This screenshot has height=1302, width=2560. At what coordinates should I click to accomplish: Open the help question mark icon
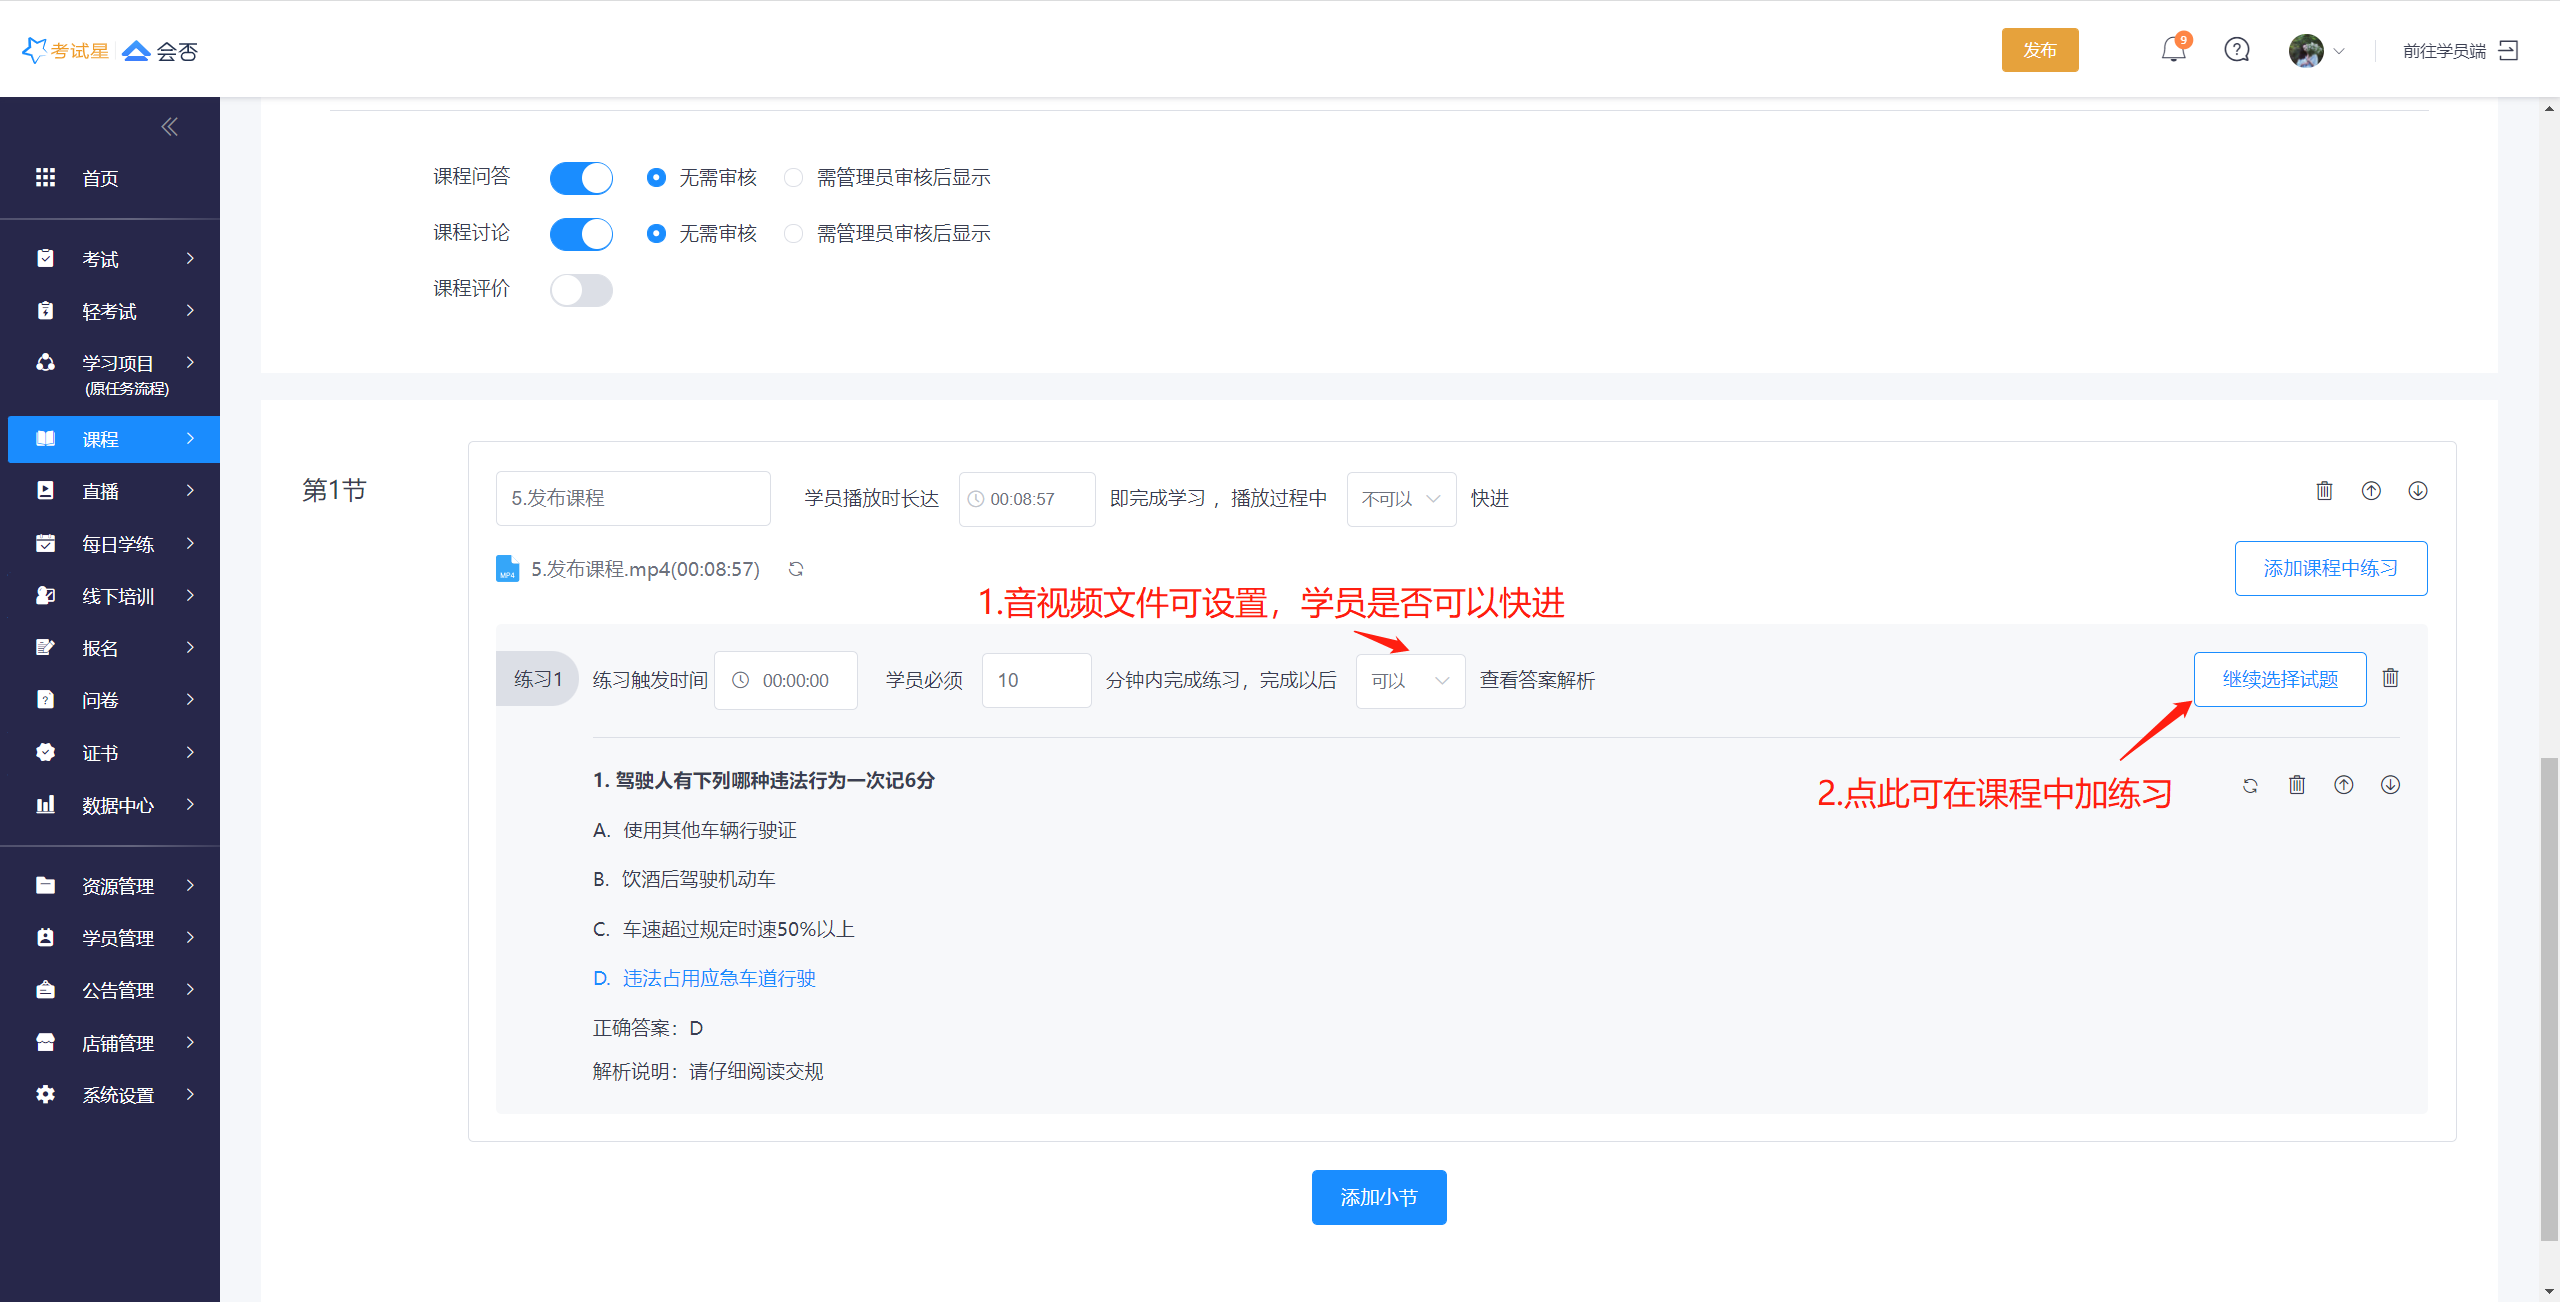[x=2237, y=50]
